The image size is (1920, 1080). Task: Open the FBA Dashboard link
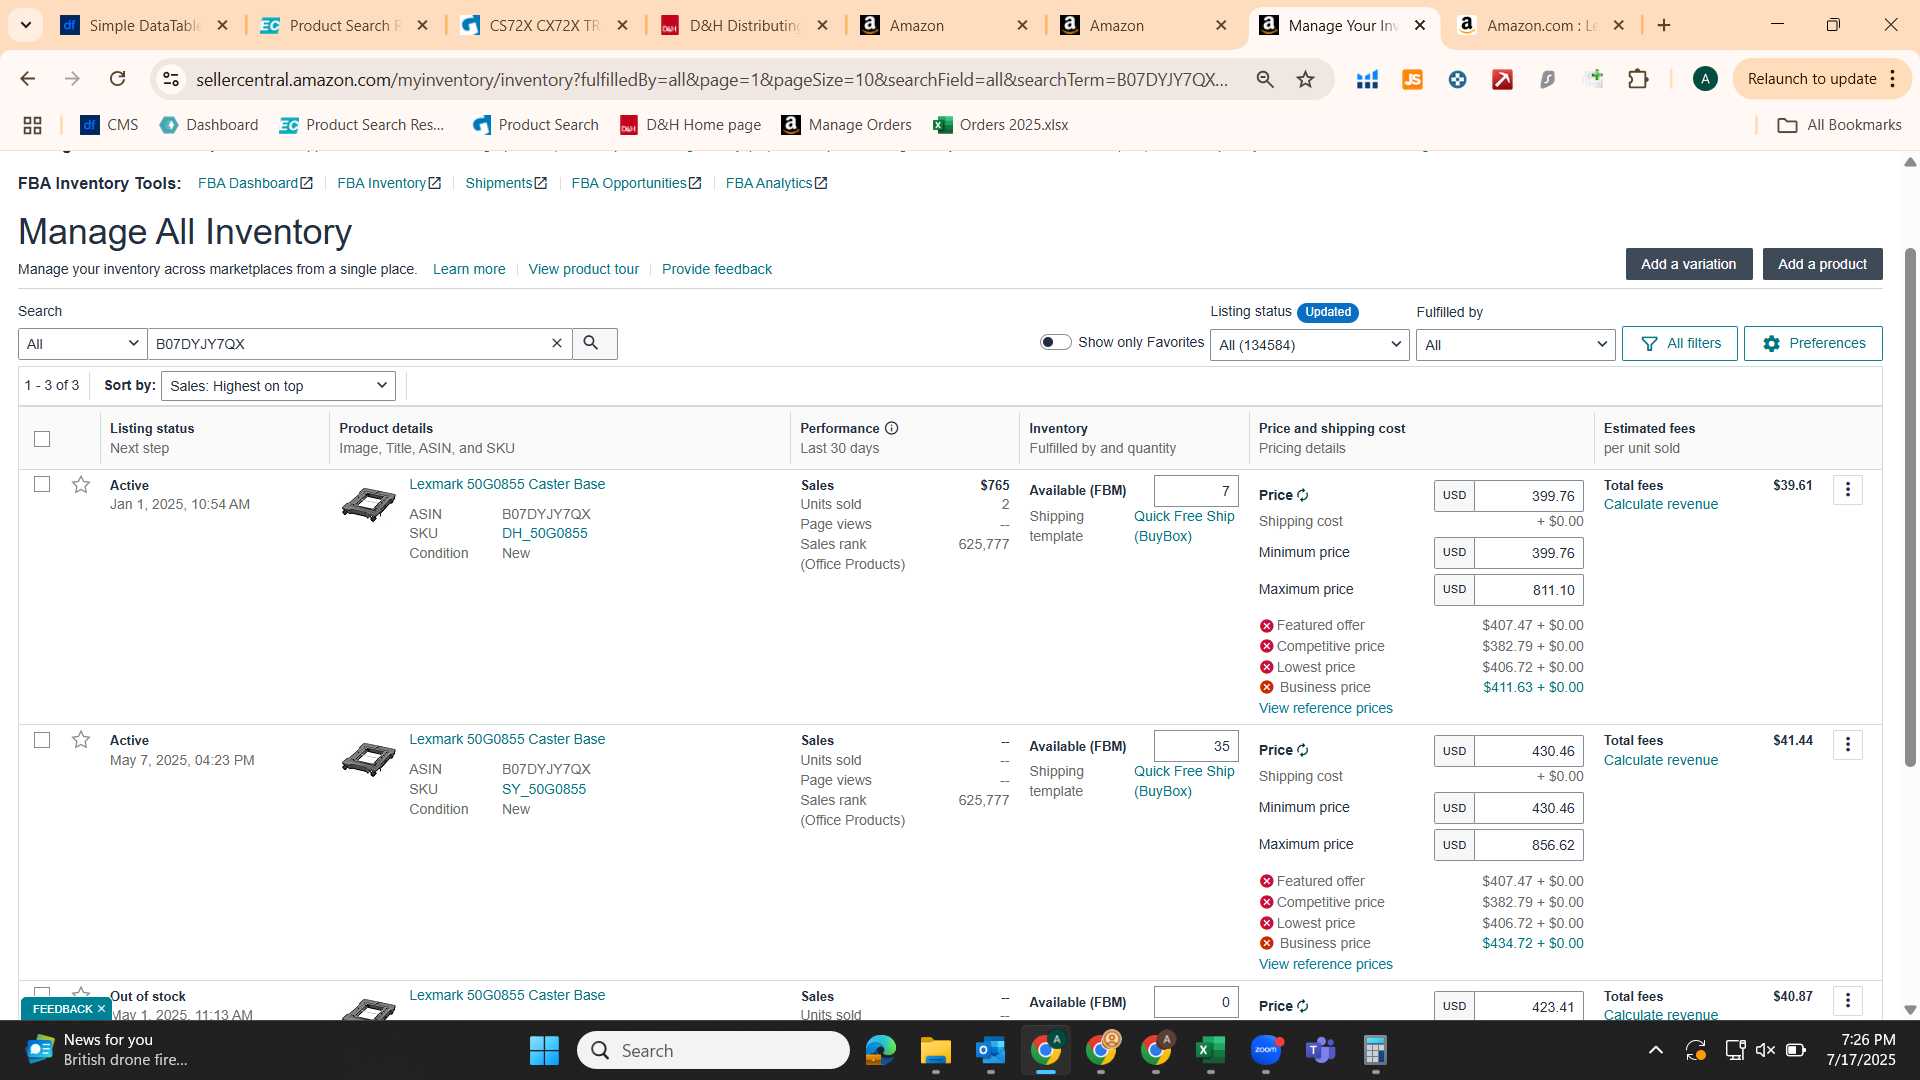255,183
